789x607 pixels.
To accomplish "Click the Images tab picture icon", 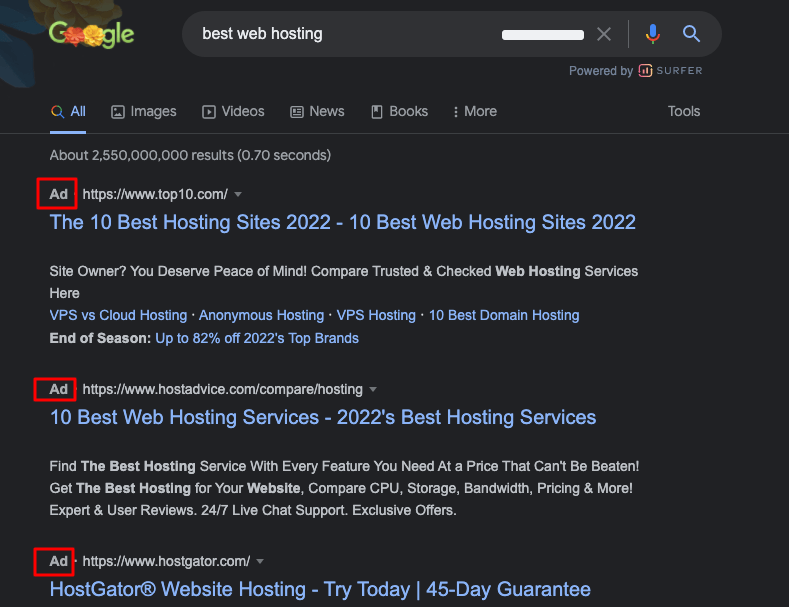I will click(x=118, y=112).
